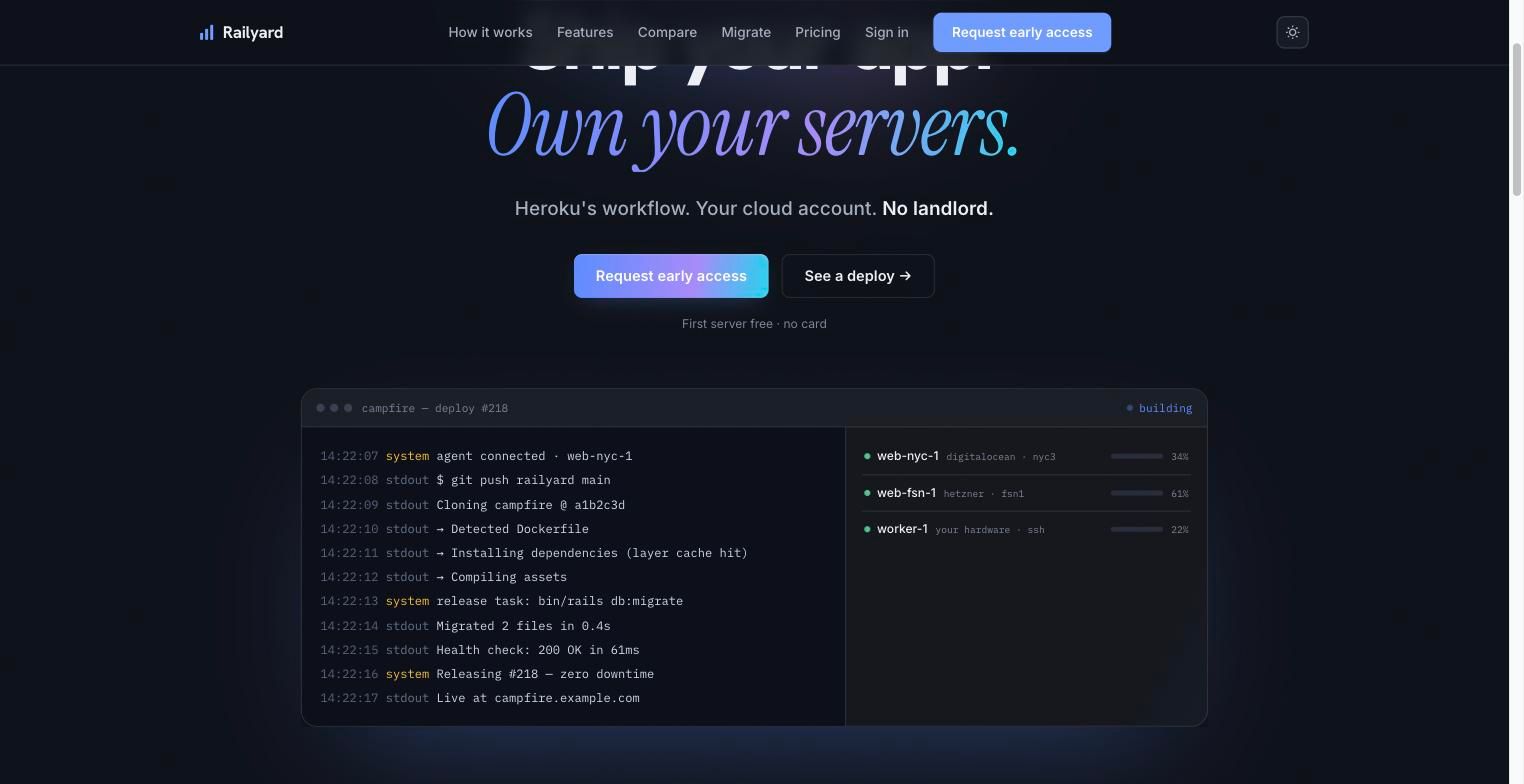Open the Migrate nav item
The width and height of the screenshot is (1524, 784).
click(x=746, y=32)
